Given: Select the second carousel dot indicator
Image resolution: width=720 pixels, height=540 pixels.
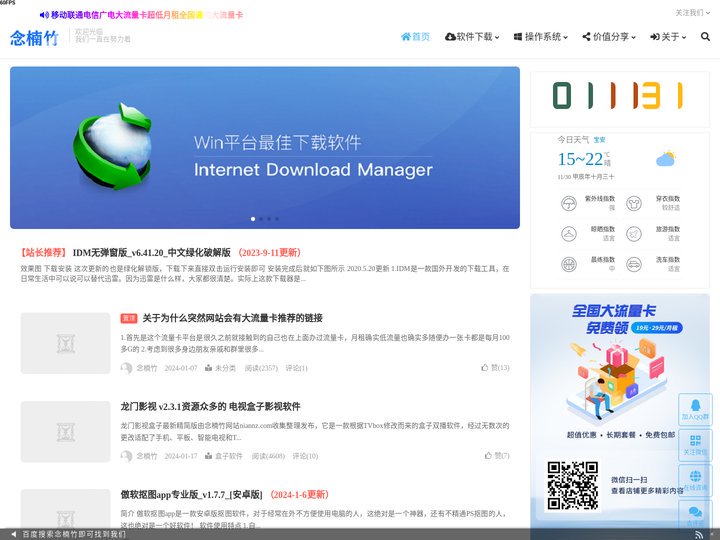Looking at the screenshot, I should tap(261, 219).
